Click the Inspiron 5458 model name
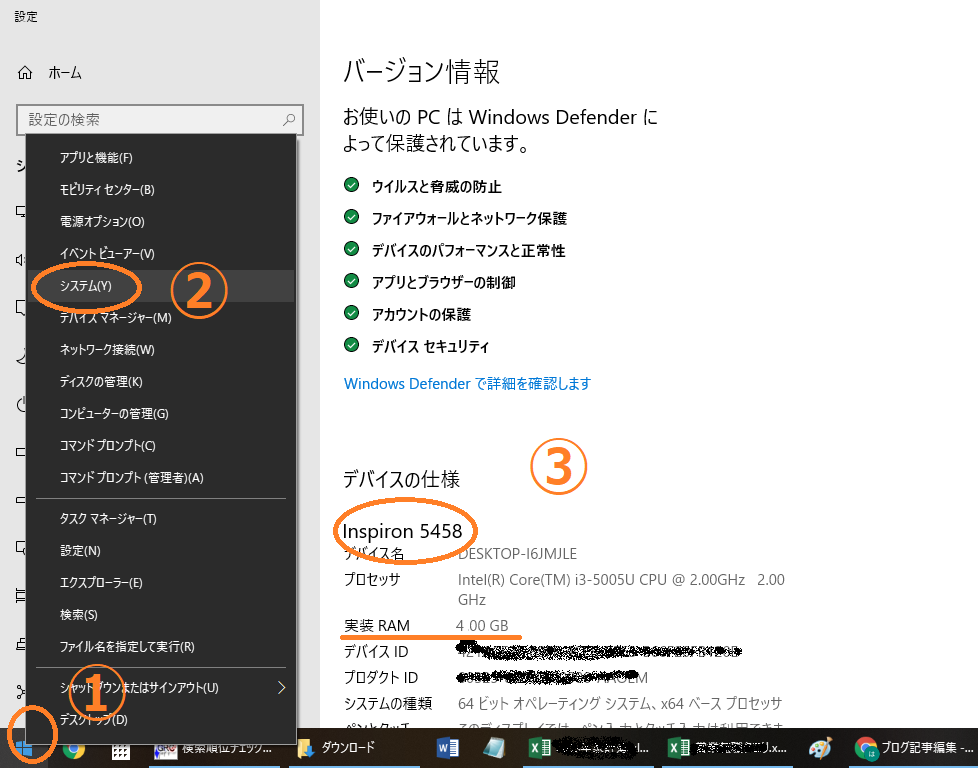The width and height of the screenshot is (978, 768). tap(402, 531)
